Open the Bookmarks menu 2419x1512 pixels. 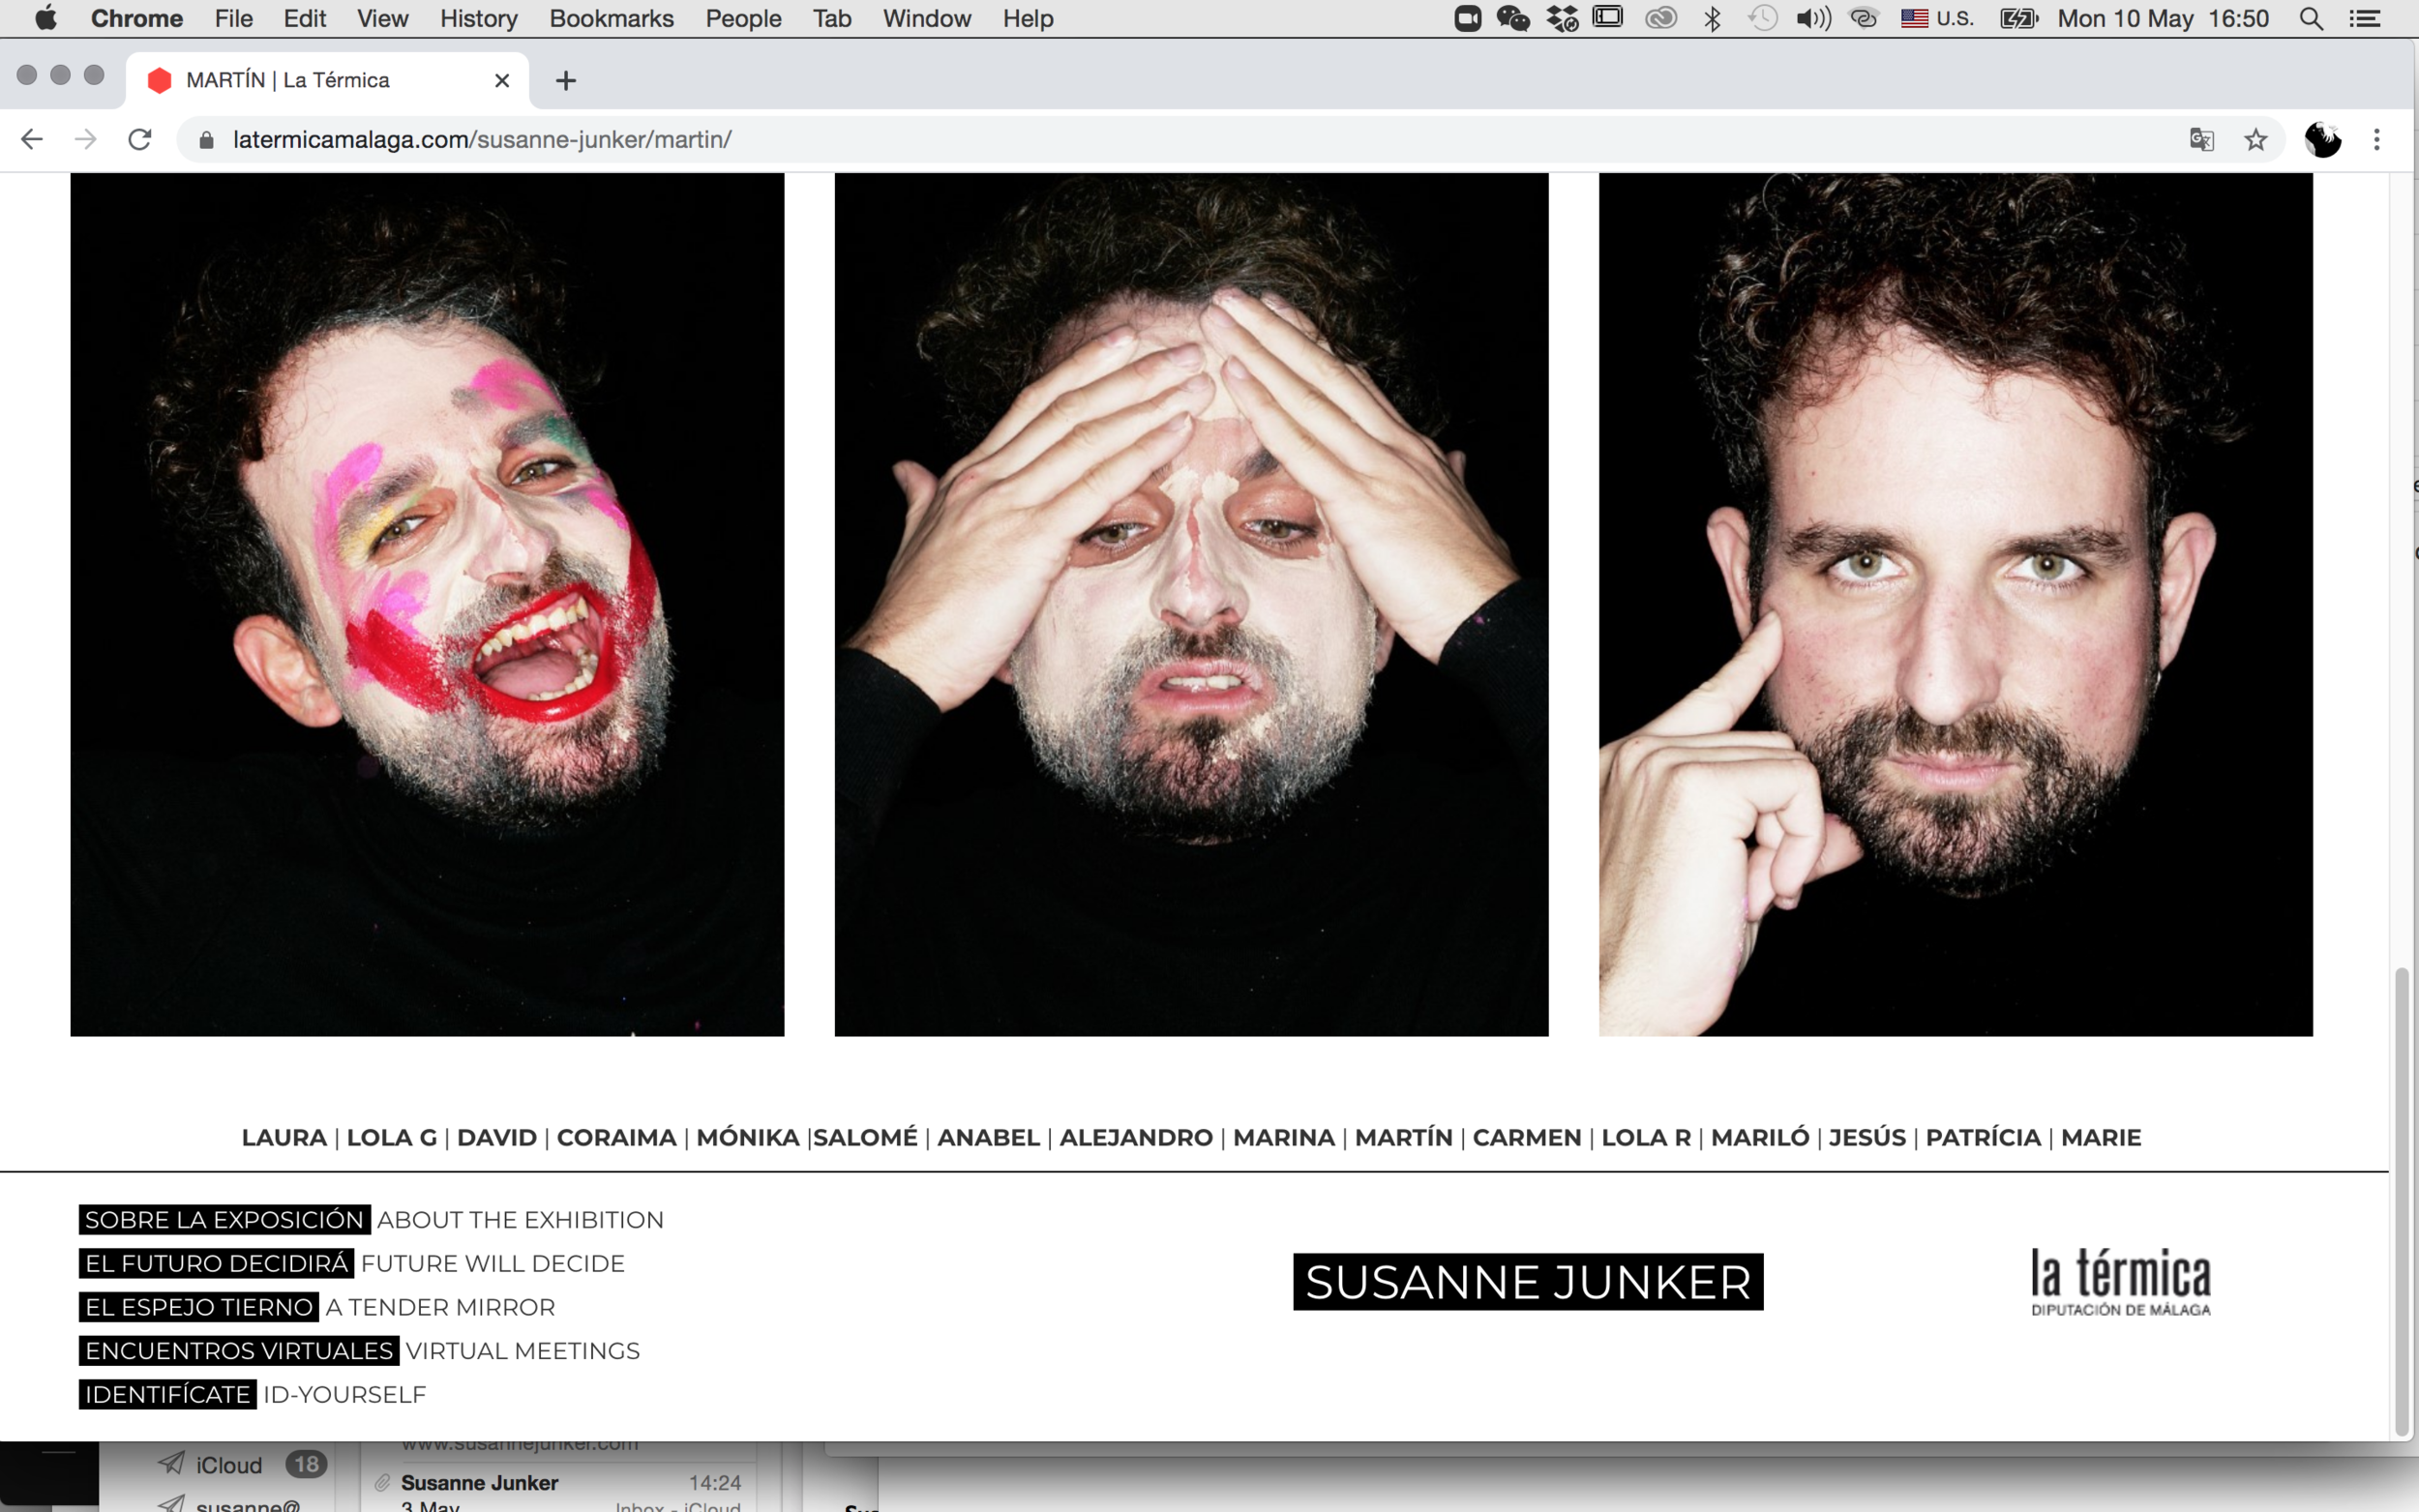[611, 18]
